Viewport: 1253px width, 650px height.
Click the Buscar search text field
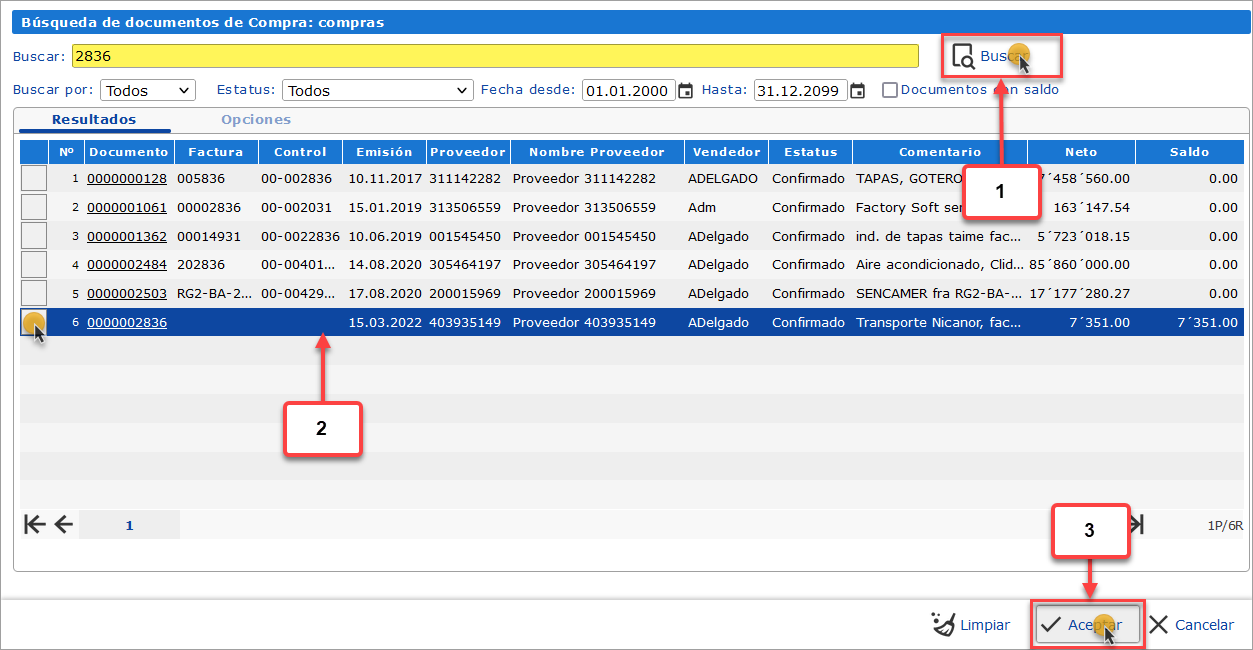[x=494, y=56]
